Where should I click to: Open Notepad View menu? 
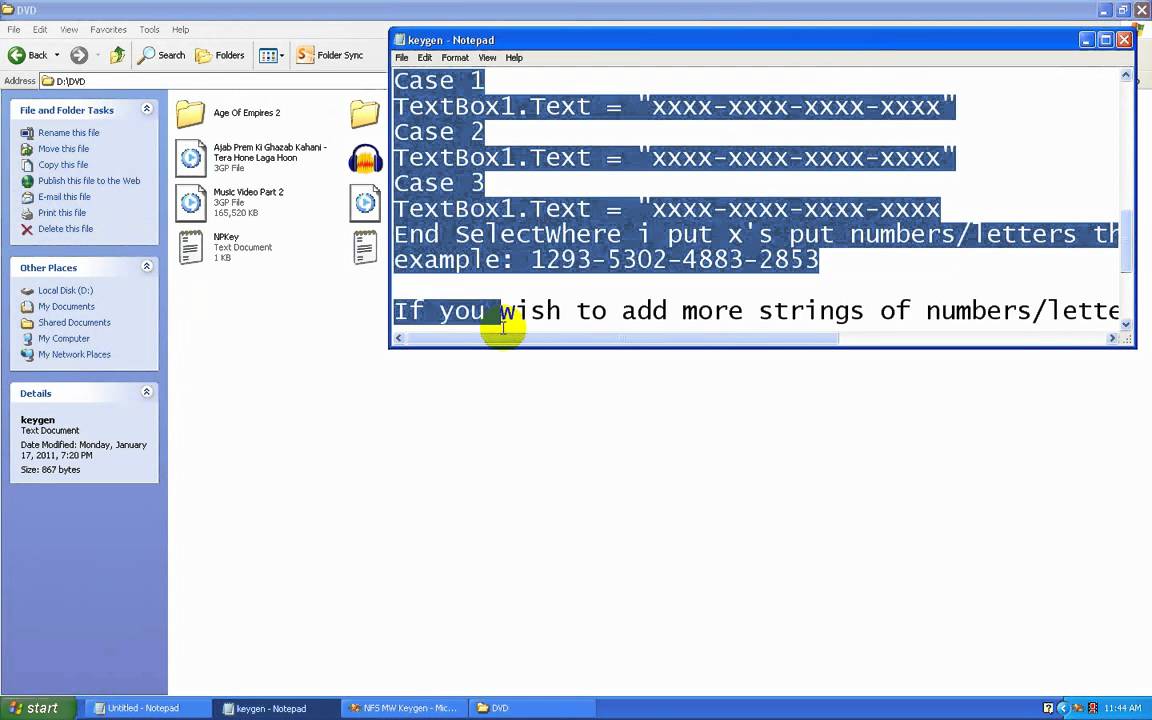coord(487,57)
